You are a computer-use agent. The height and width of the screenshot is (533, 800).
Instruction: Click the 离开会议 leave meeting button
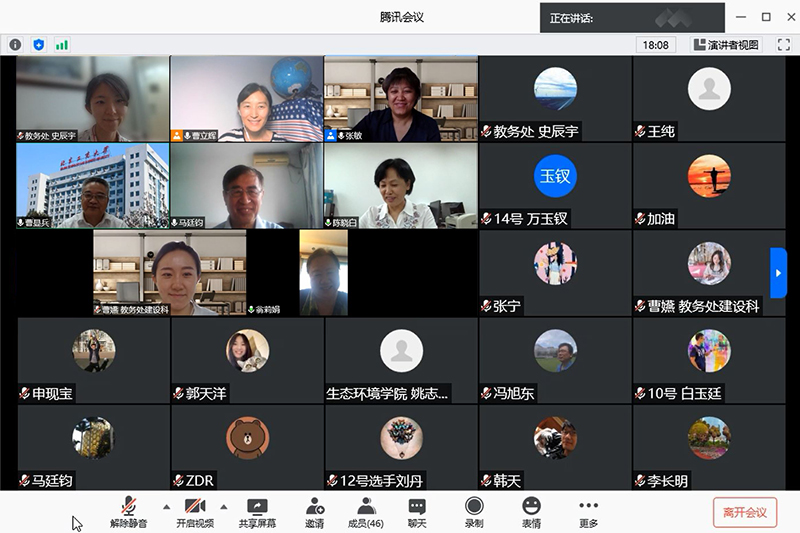[x=744, y=512]
